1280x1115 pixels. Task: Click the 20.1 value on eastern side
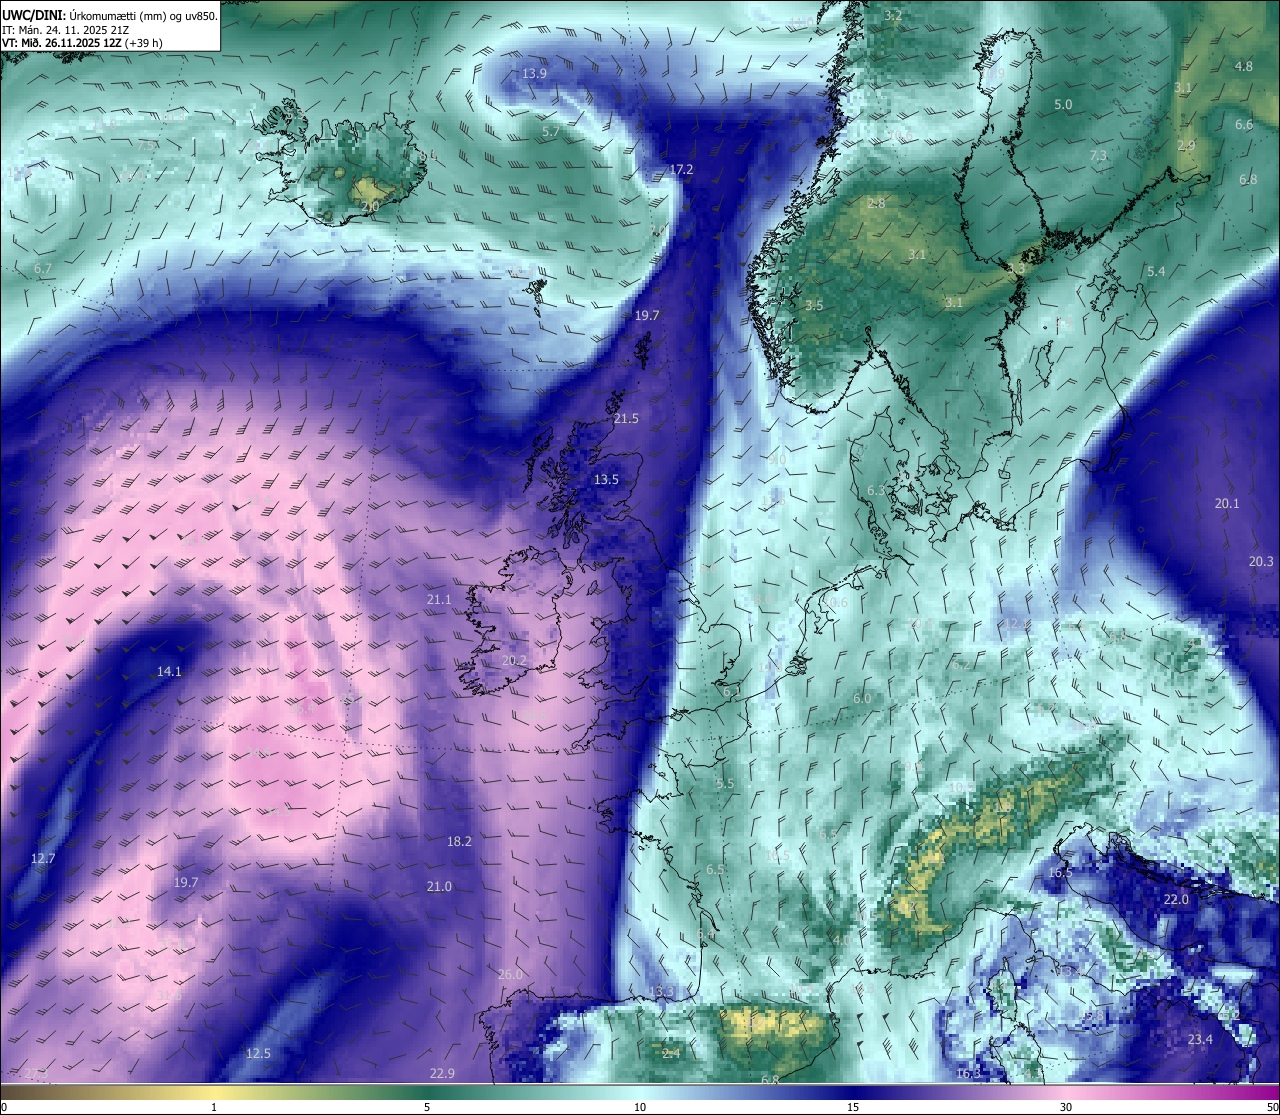click(x=1227, y=504)
